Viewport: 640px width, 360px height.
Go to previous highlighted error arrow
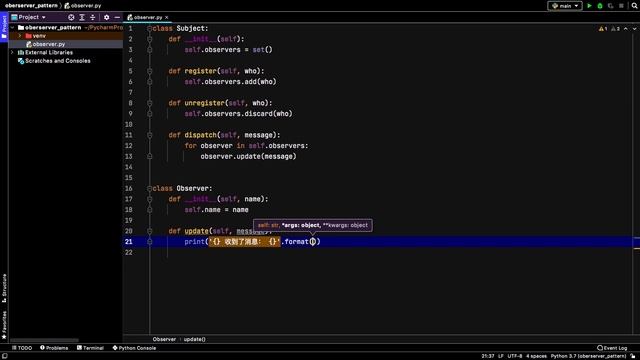626,29
